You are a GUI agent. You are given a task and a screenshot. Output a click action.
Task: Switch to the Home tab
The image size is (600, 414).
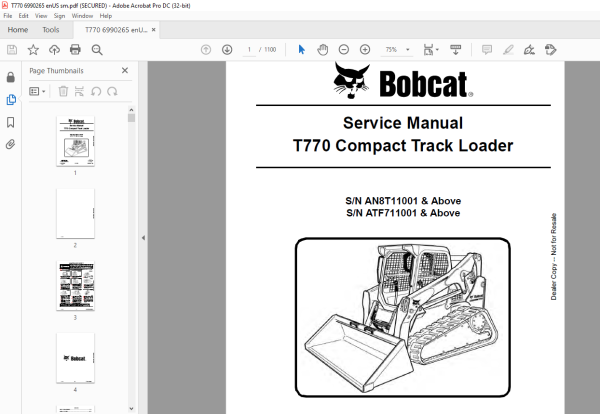[x=18, y=30]
